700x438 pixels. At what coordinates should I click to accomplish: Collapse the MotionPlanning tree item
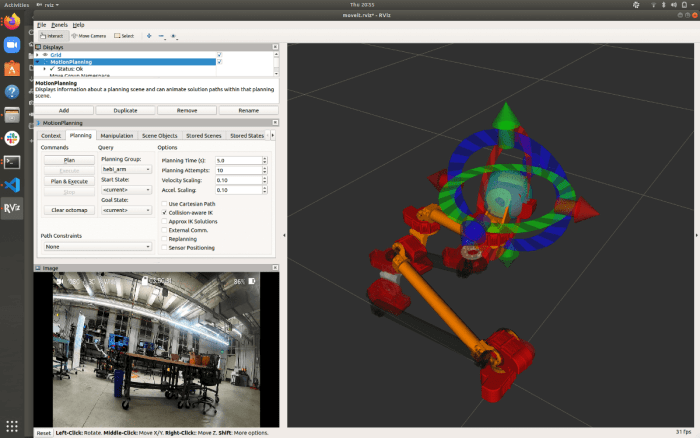(x=38, y=62)
